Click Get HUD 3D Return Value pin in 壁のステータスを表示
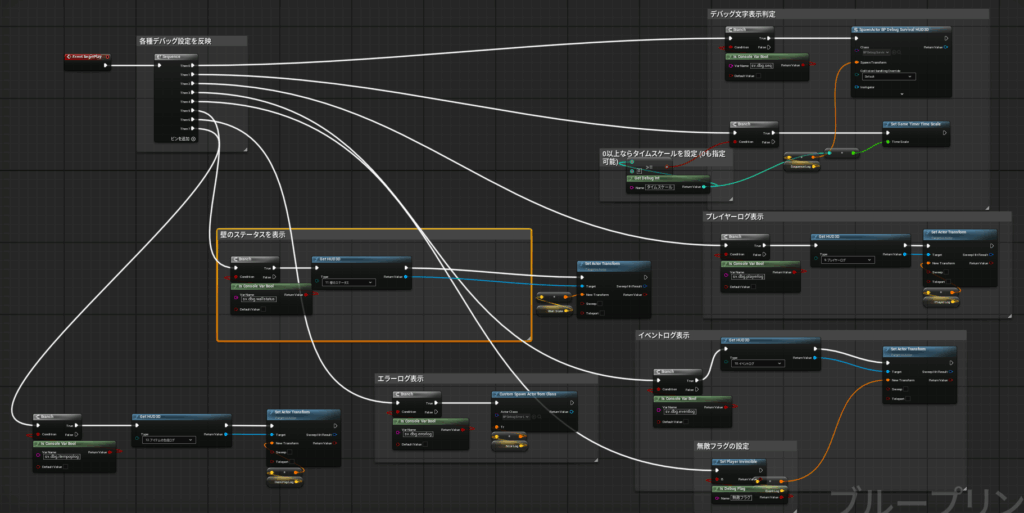Screen dimensions: 1024x513 coord(406,277)
